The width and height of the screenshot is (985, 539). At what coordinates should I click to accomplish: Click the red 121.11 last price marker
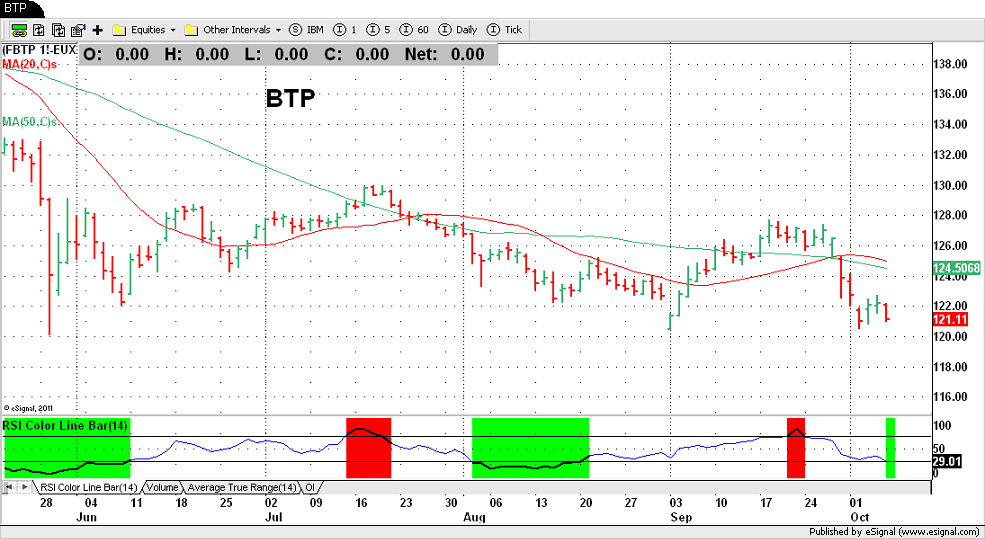pos(950,320)
